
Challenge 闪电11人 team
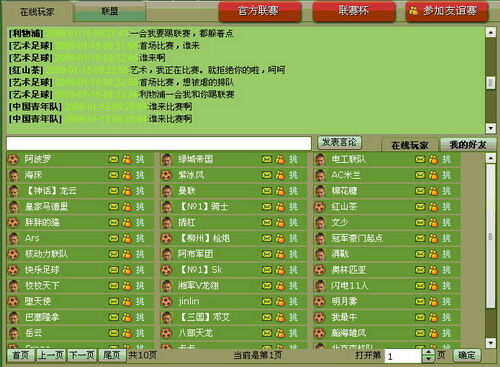pos(447,285)
